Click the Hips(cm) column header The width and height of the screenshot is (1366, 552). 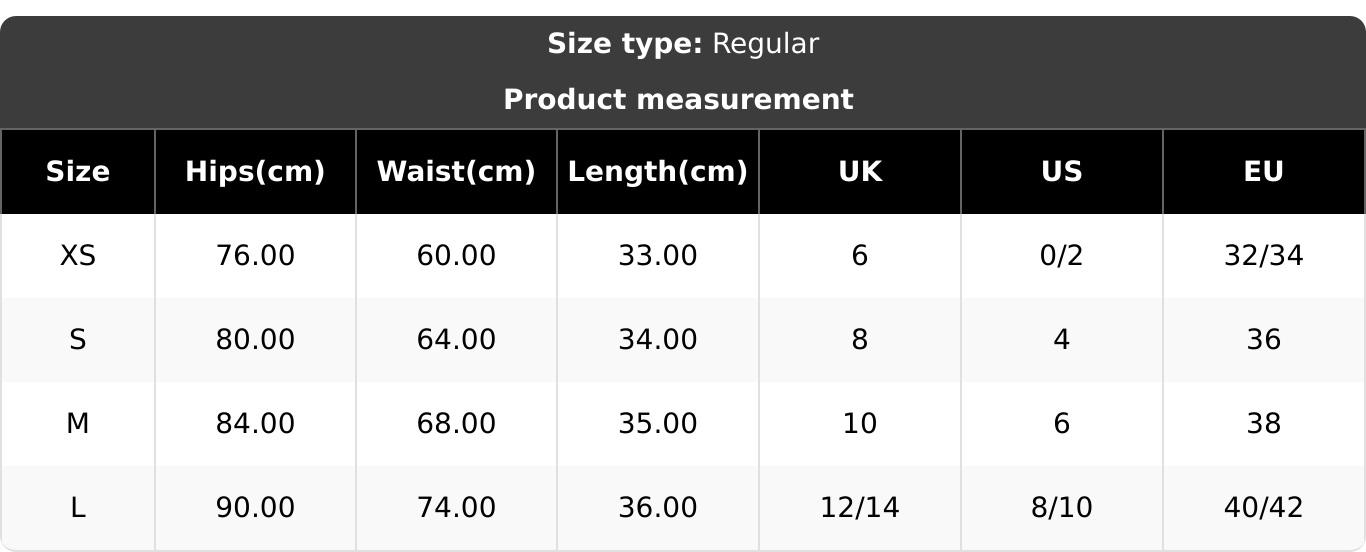pos(255,172)
